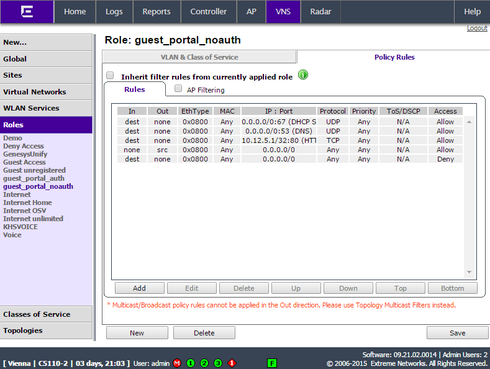Click the red M status icon
Image resolution: width=490 pixels, height=369 pixels.
(x=177, y=363)
